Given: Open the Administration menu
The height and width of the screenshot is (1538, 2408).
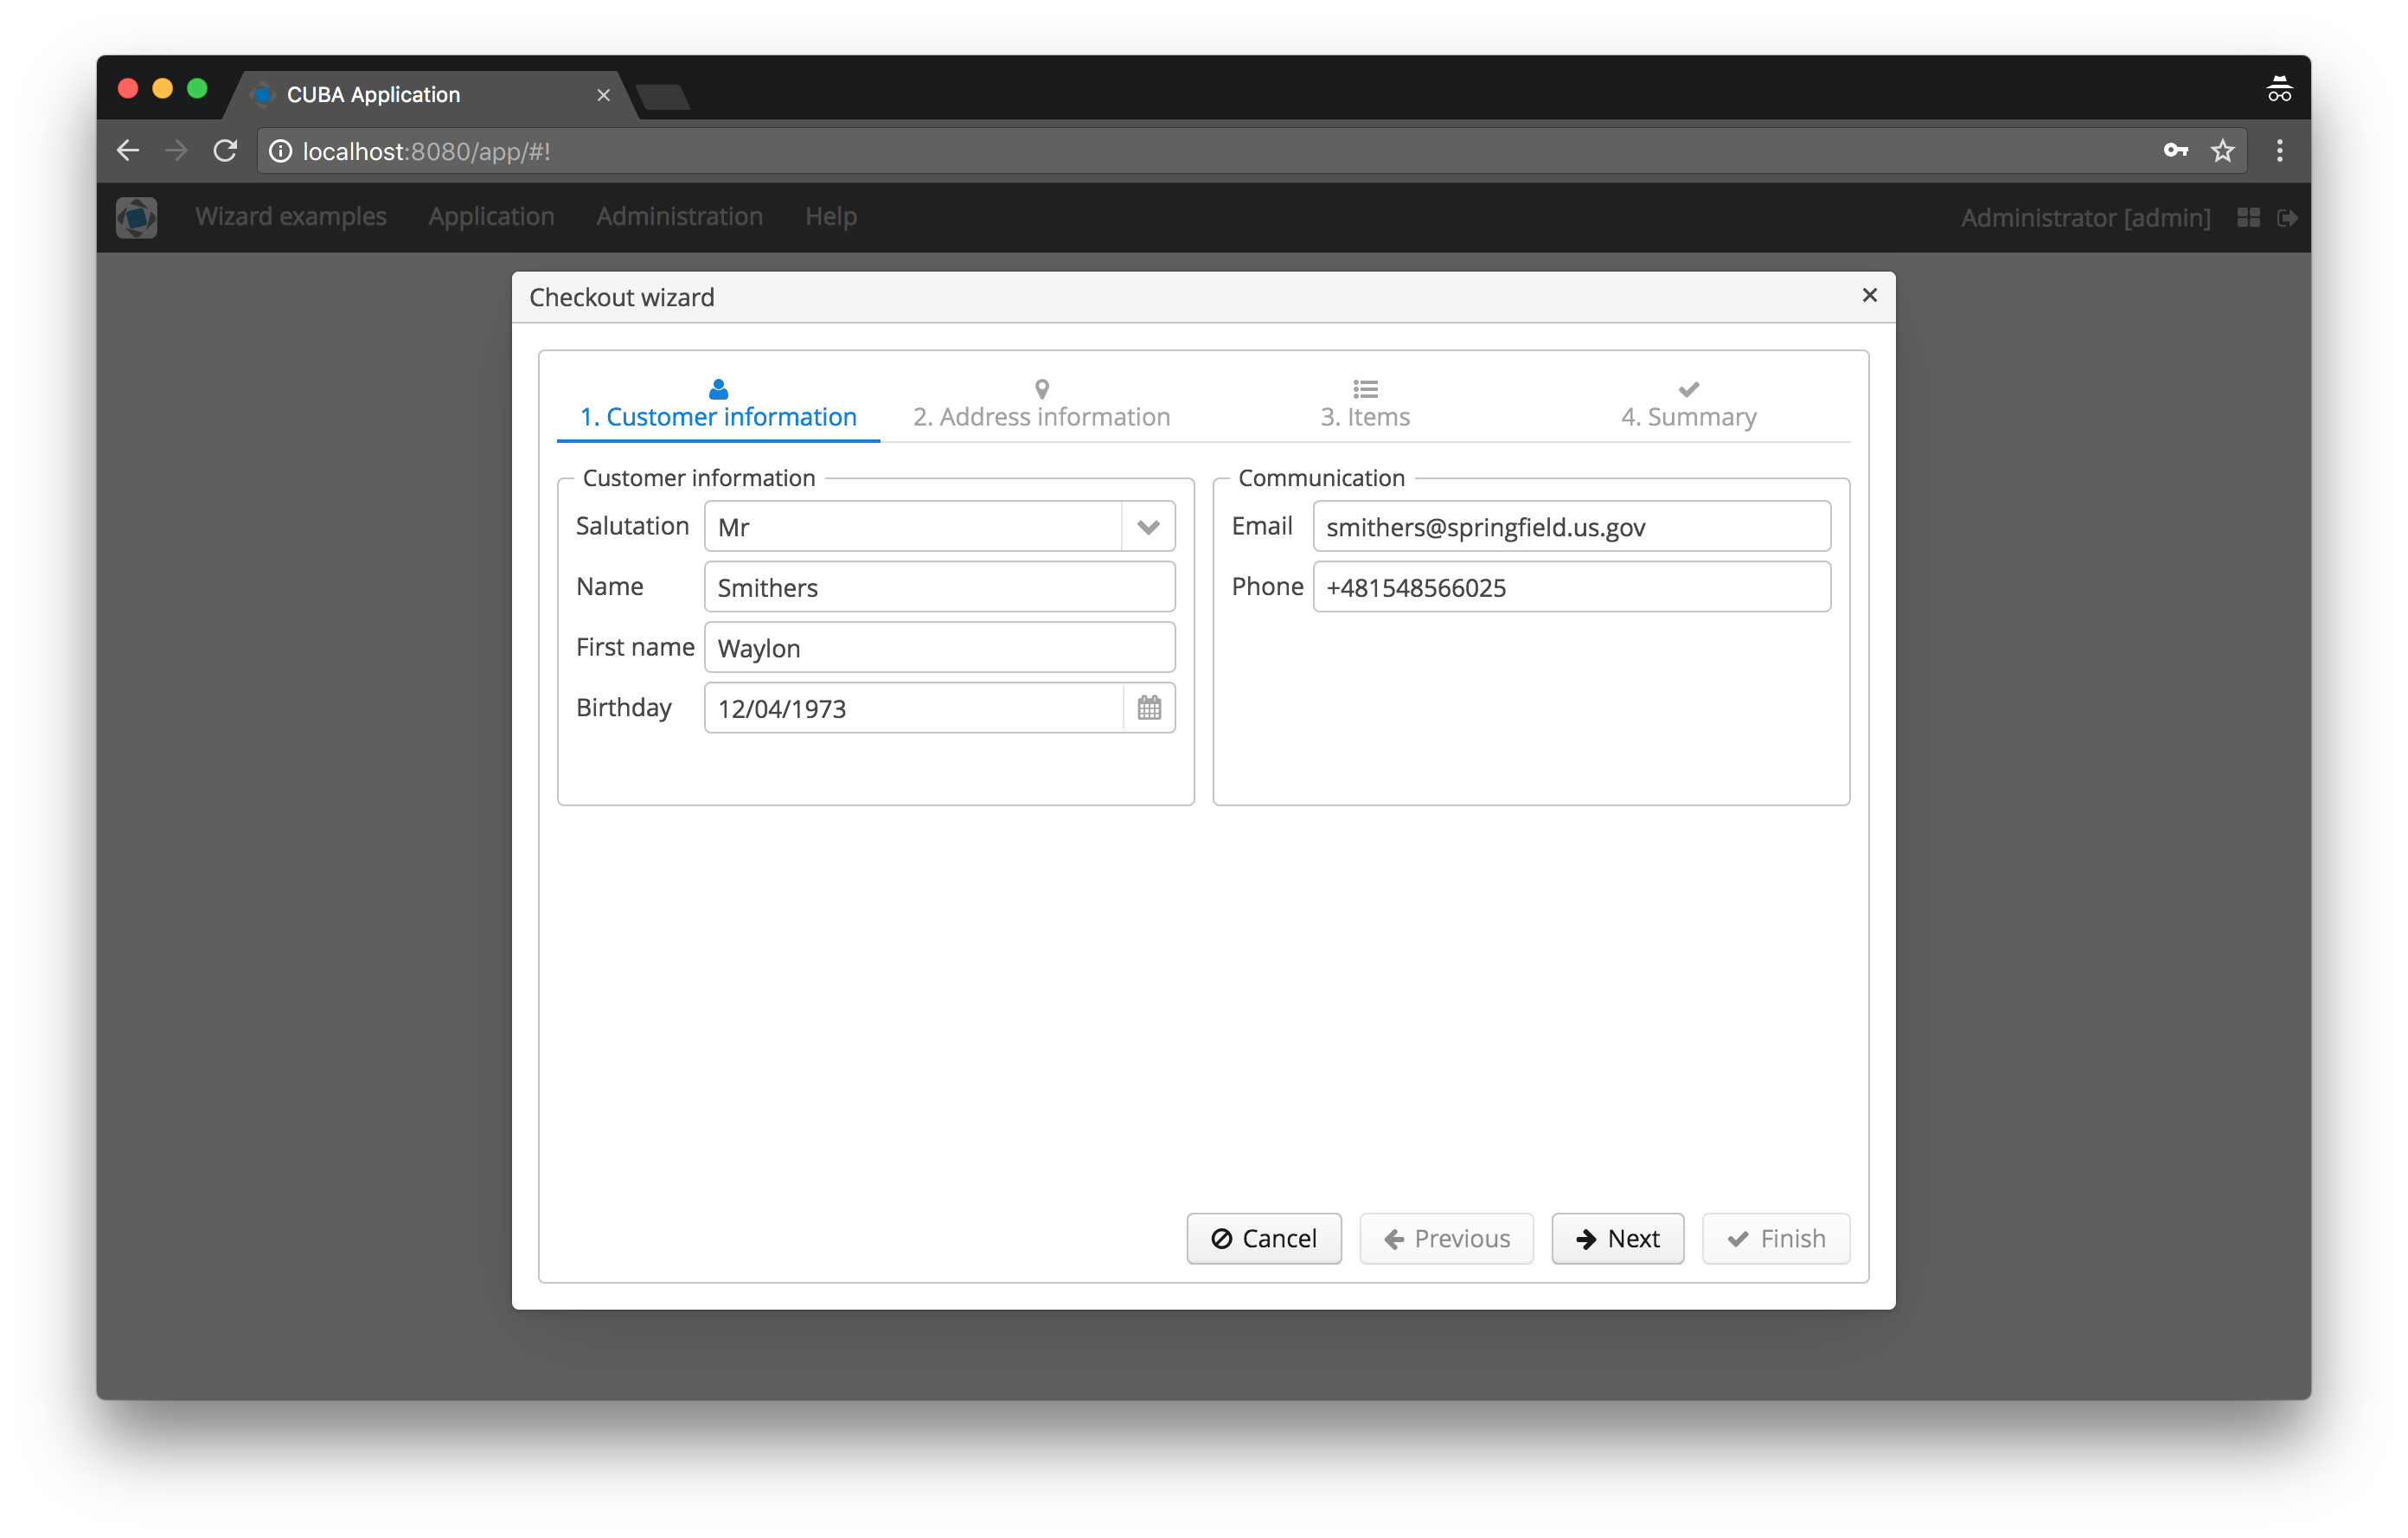Looking at the screenshot, I should coord(679,217).
